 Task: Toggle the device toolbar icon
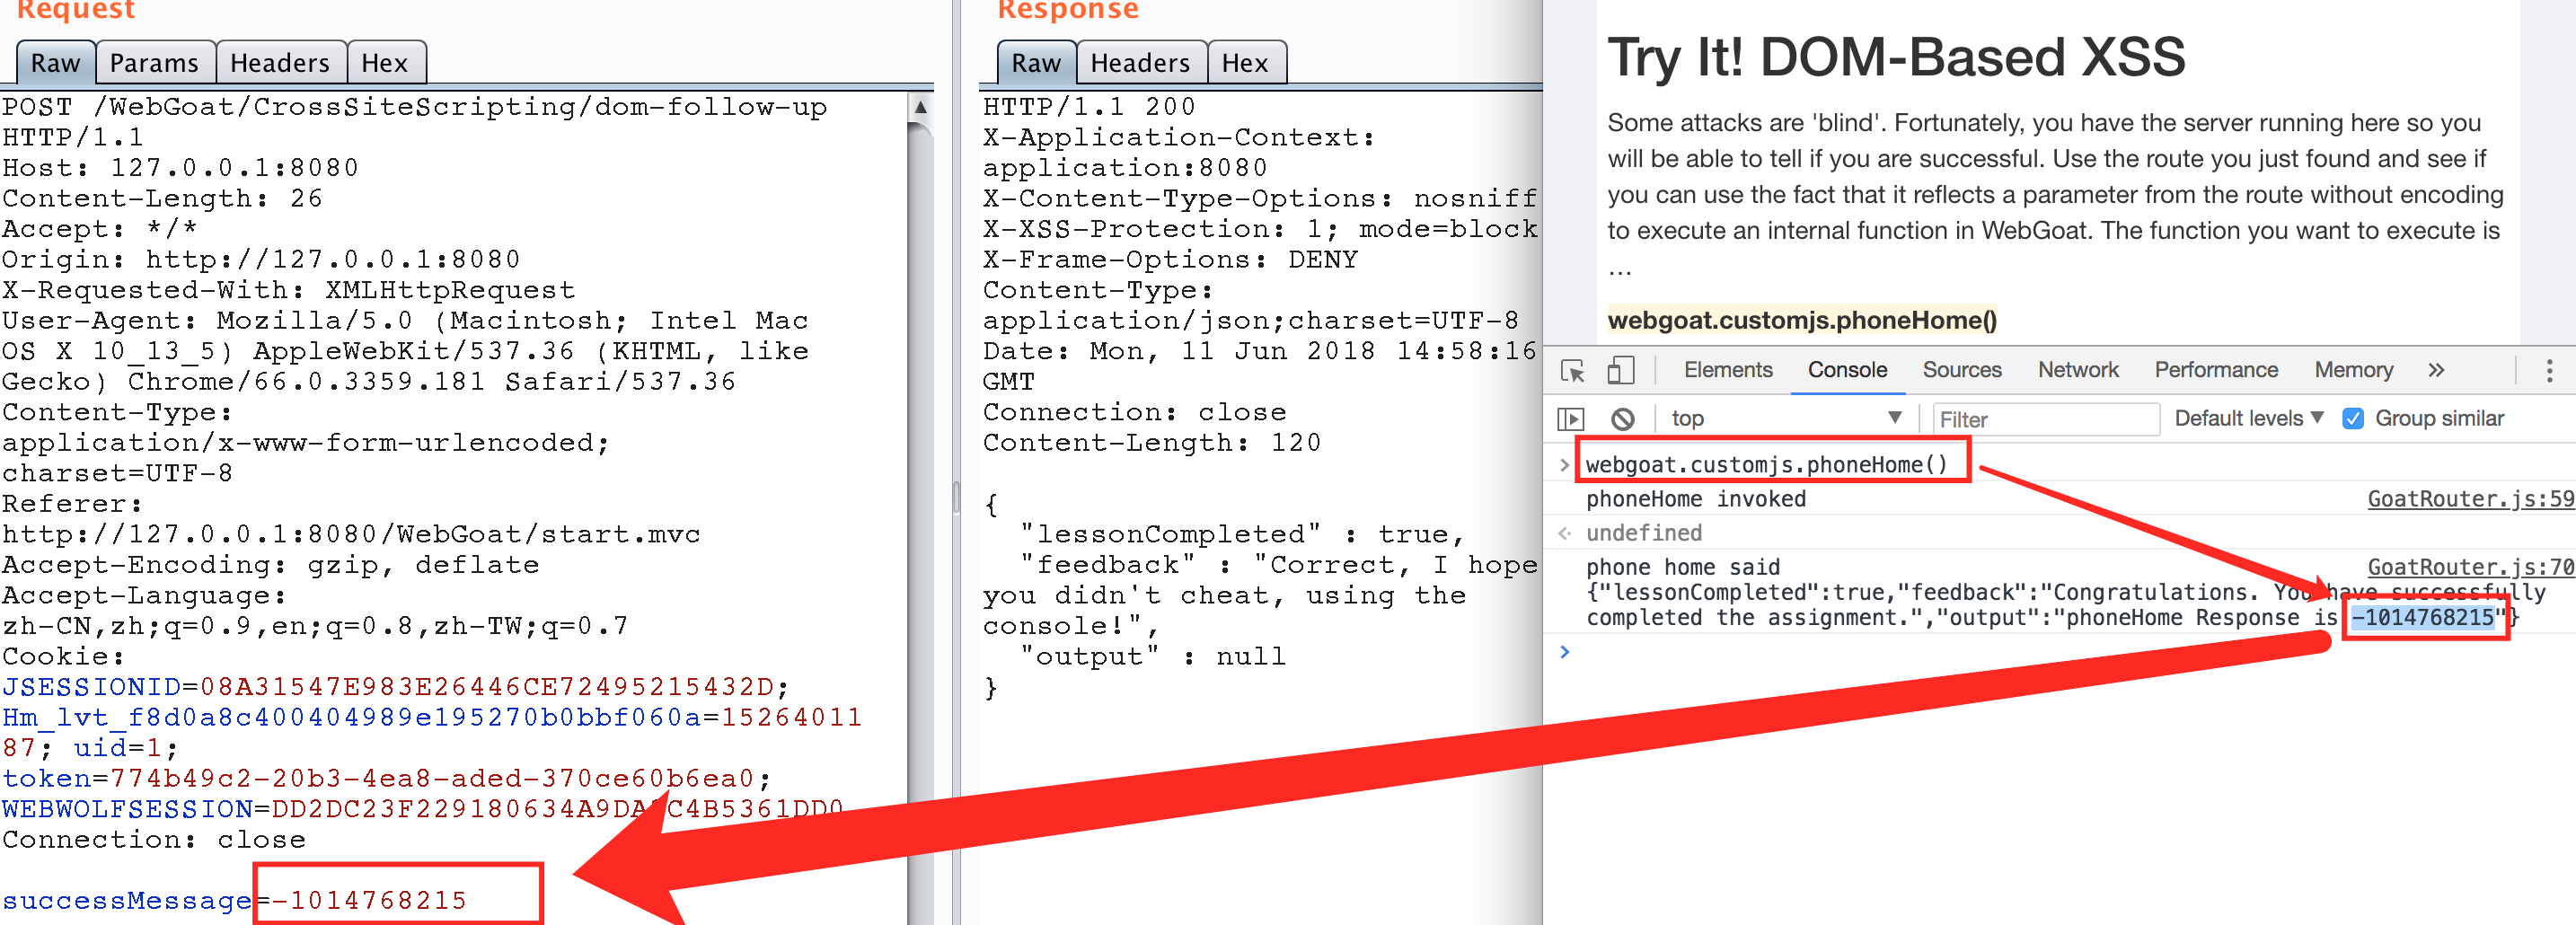tap(1620, 371)
